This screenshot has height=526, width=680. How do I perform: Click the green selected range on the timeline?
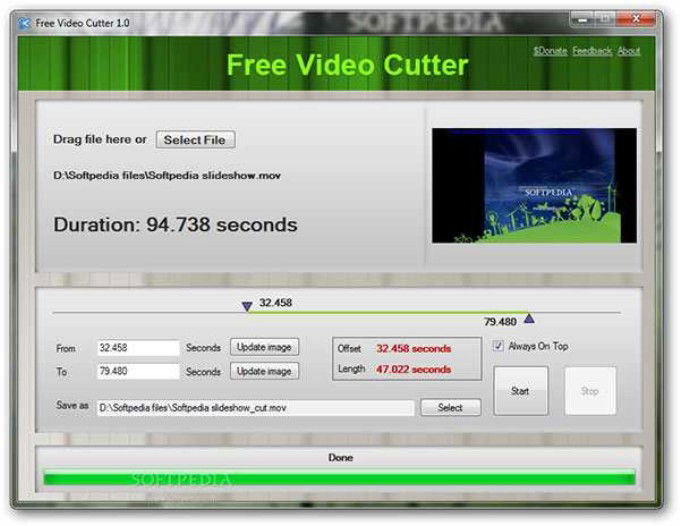(388, 312)
